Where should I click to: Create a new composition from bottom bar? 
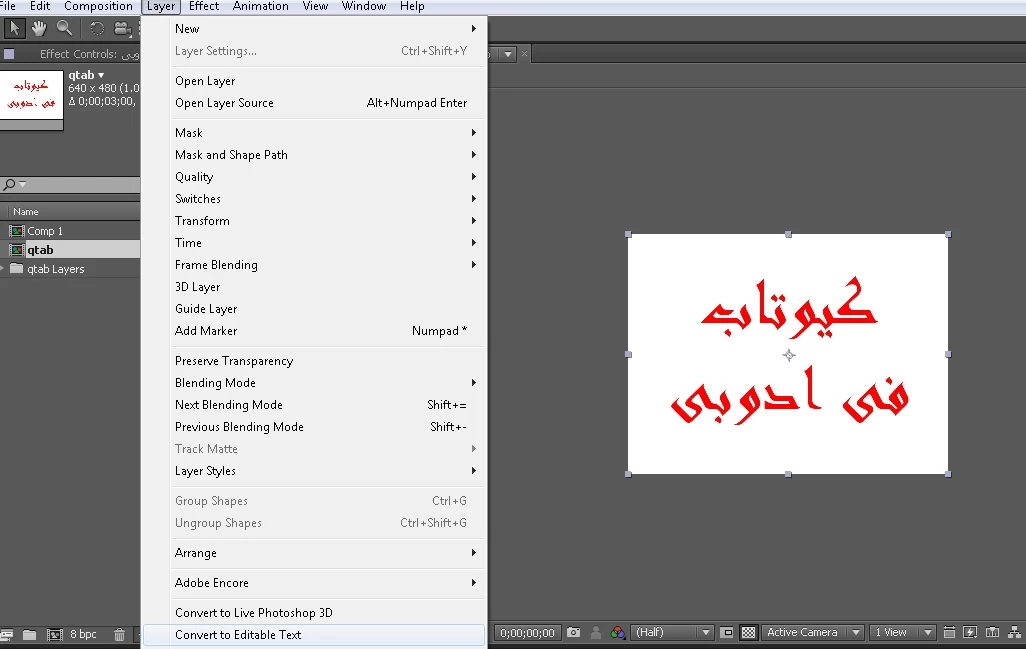point(55,634)
